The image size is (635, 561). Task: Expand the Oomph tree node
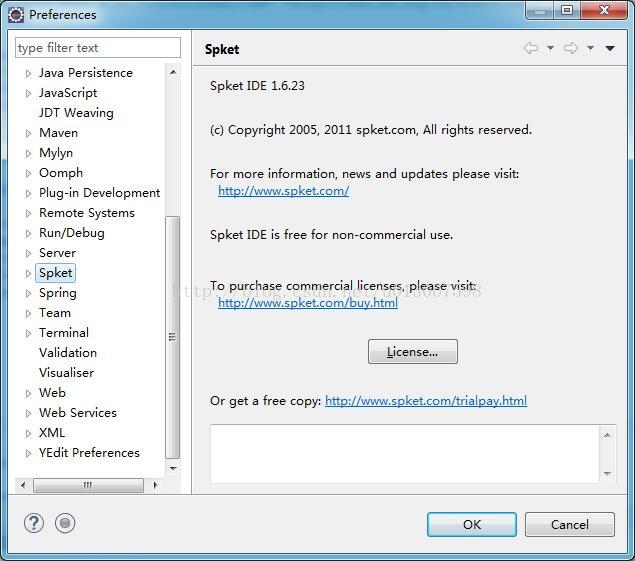[x=28, y=173]
